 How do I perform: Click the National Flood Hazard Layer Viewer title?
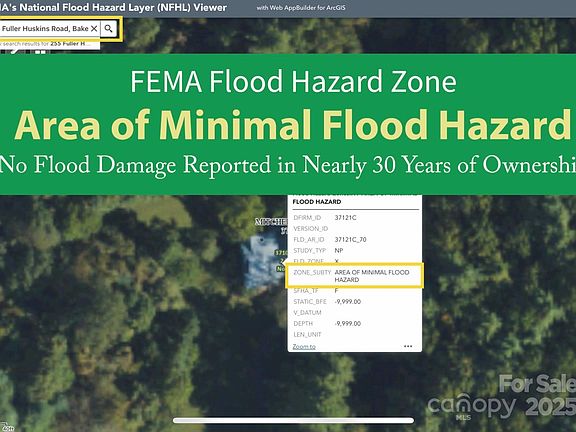[114, 7]
